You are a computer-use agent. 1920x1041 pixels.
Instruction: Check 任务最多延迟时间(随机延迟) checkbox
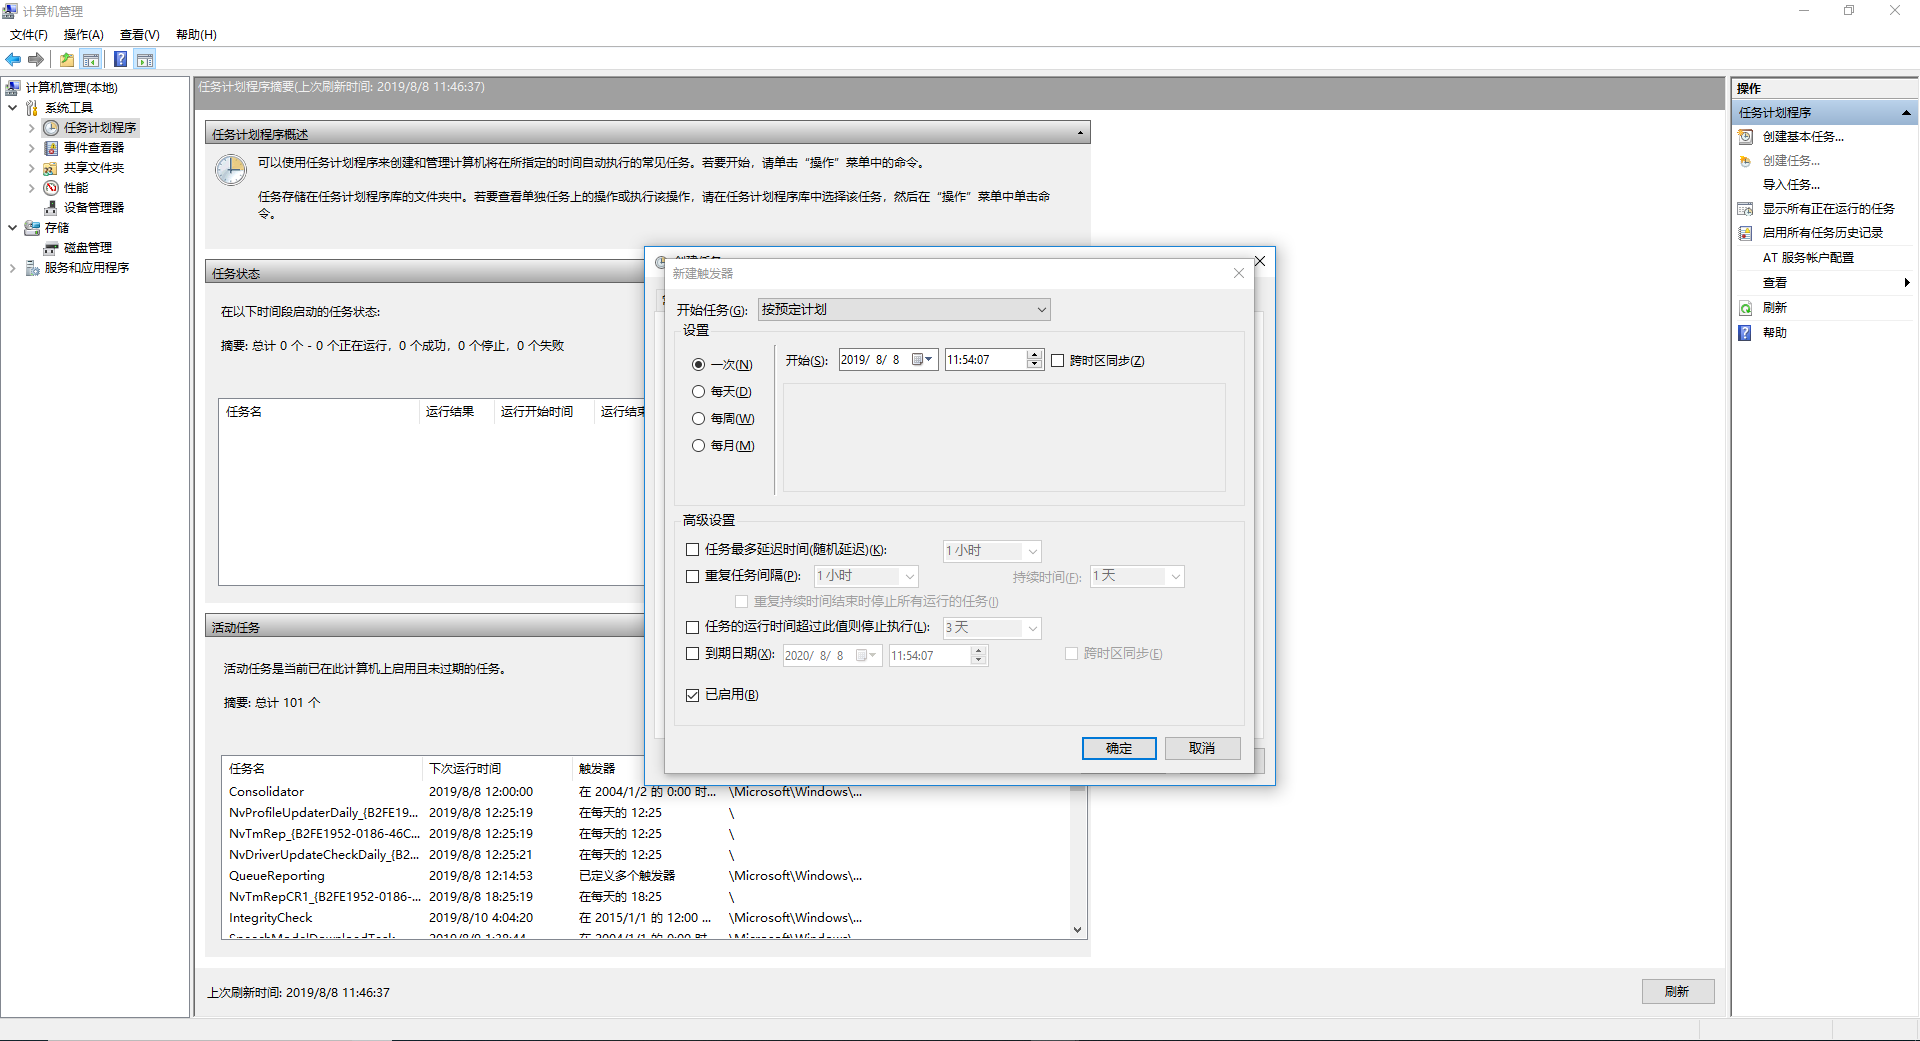(x=692, y=549)
